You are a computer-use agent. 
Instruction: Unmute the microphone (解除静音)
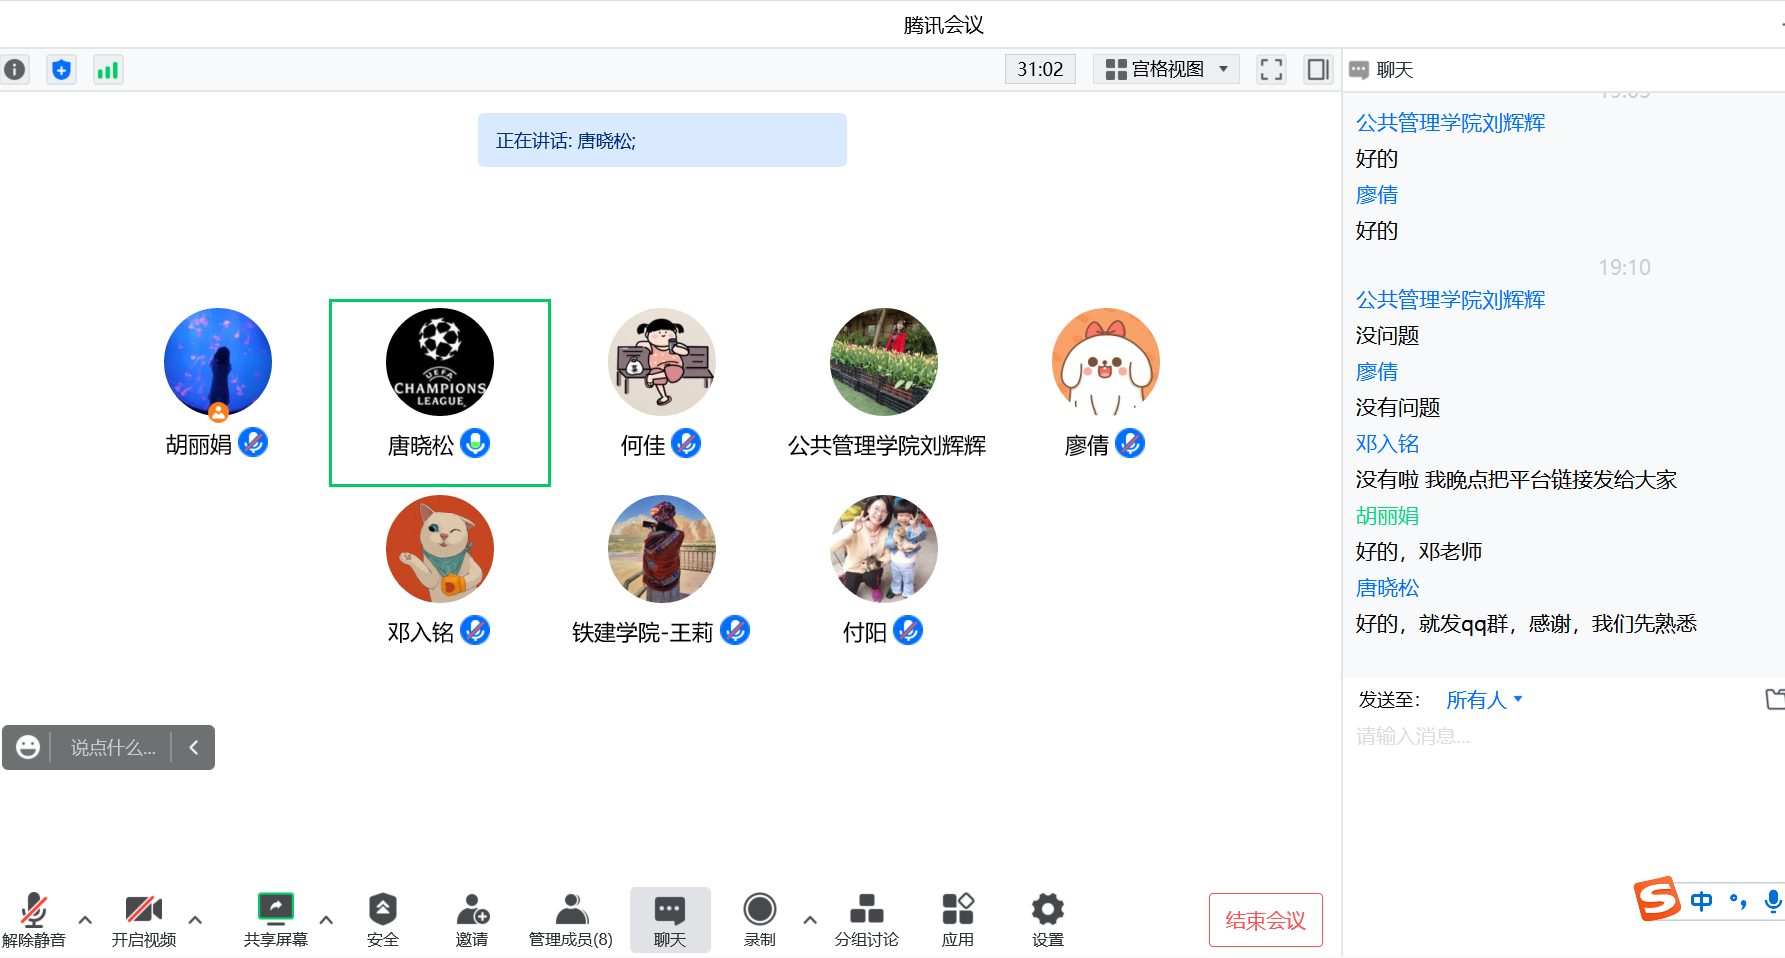coord(34,919)
